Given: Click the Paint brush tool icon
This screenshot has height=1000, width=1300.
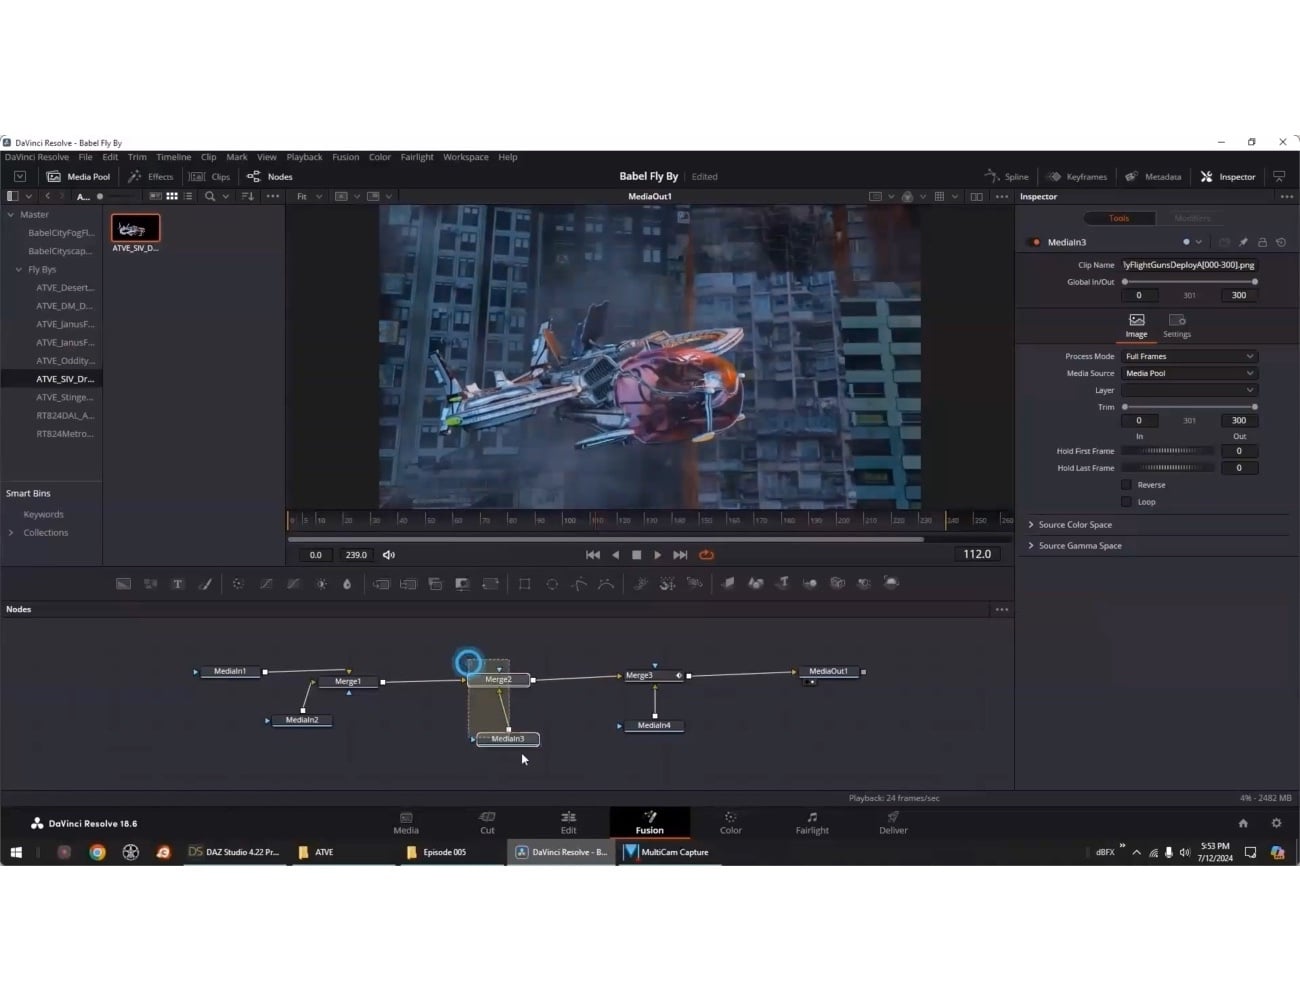Looking at the screenshot, I should [205, 584].
